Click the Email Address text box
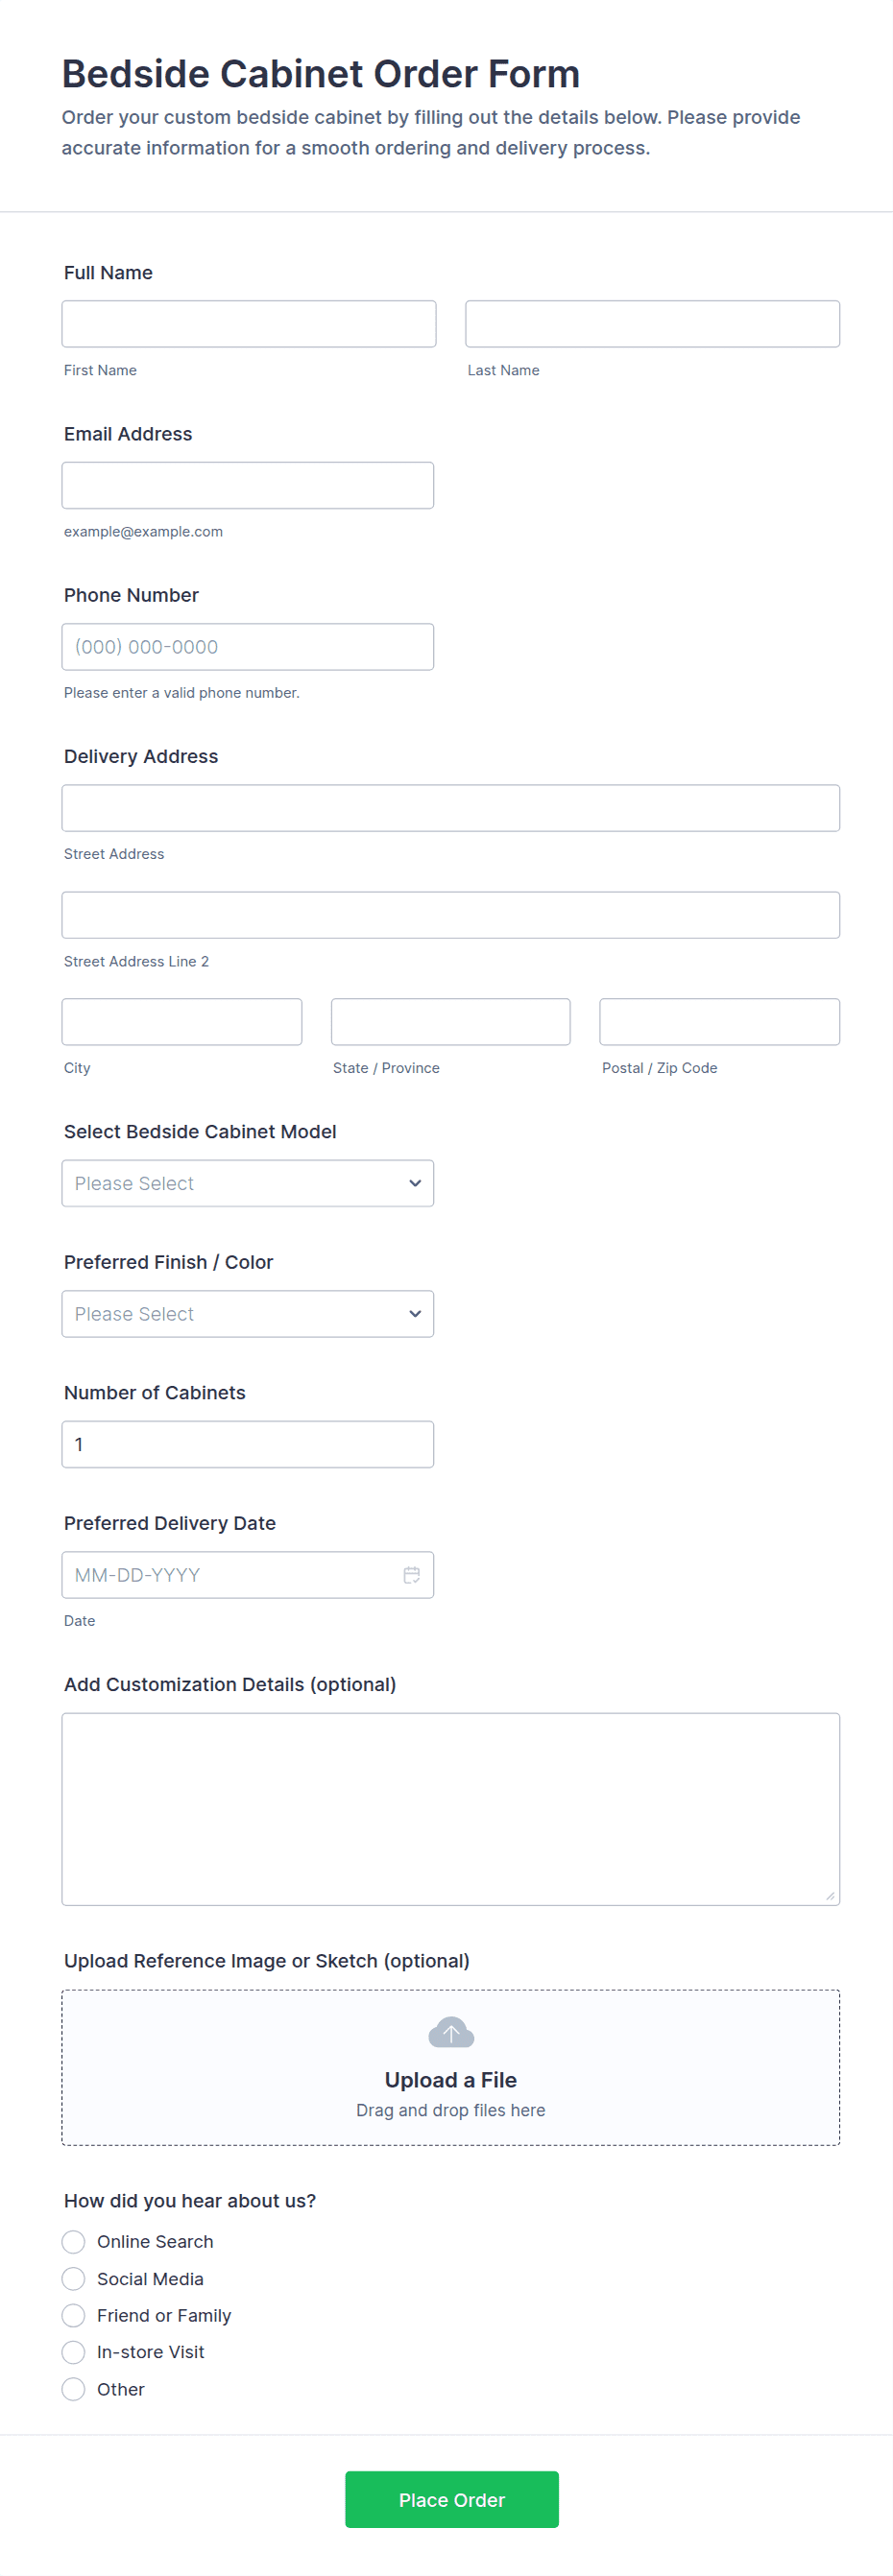 [247, 485]
